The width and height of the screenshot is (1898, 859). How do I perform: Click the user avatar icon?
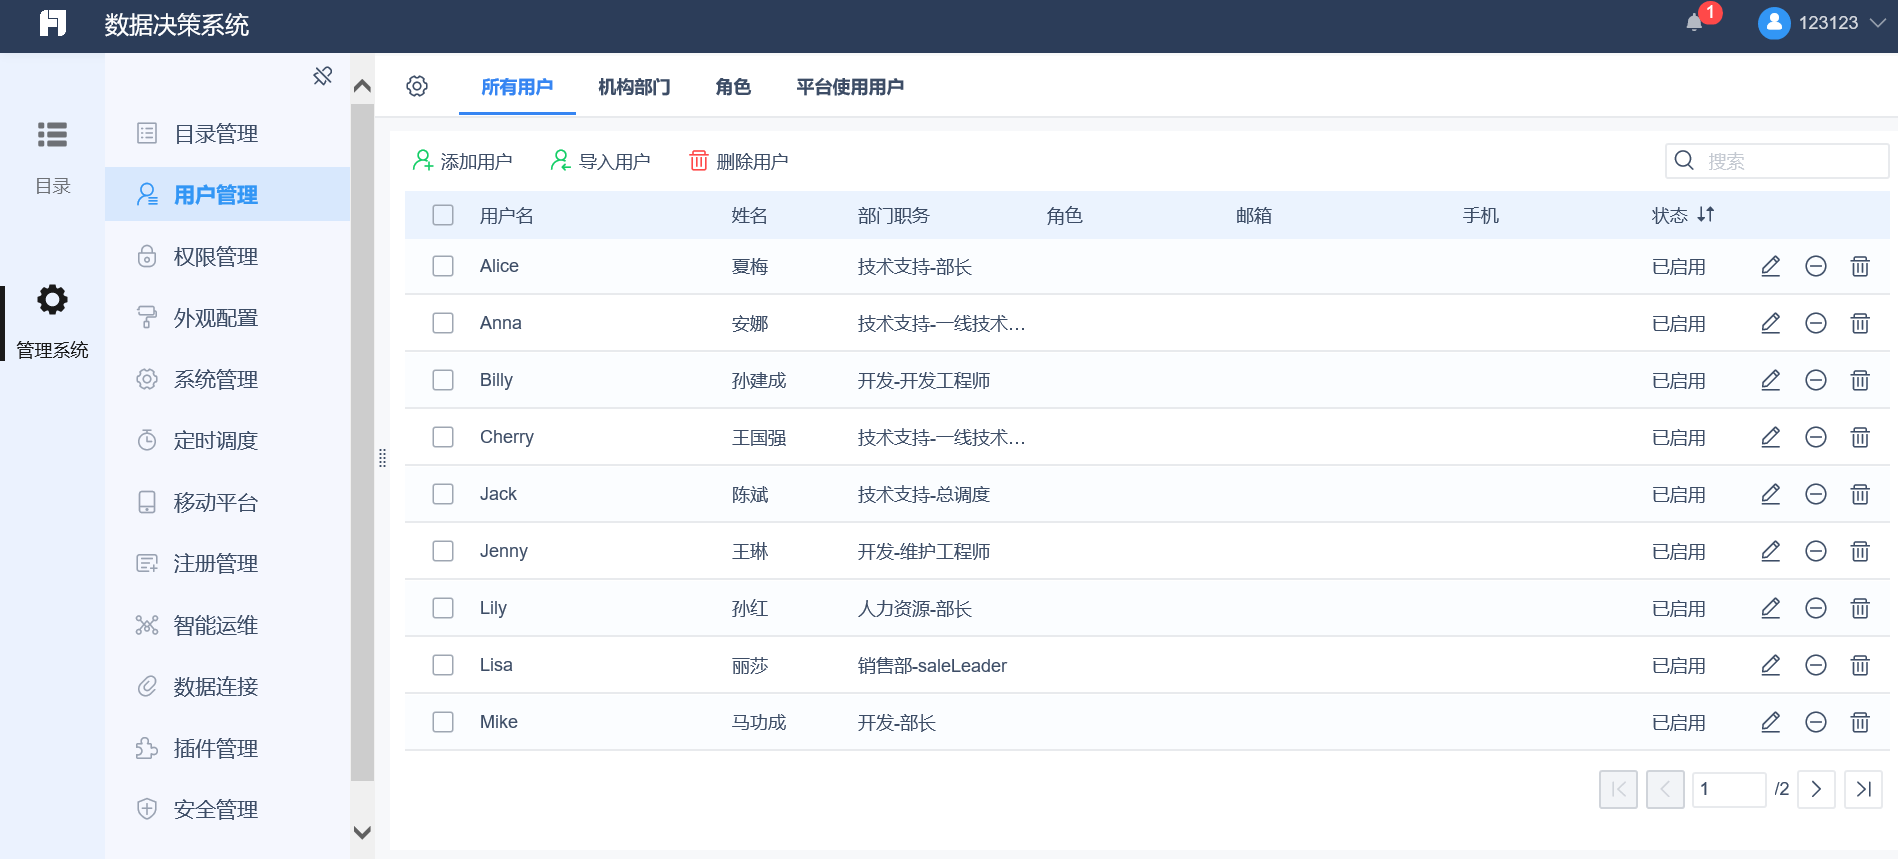tap(1774, 23)
